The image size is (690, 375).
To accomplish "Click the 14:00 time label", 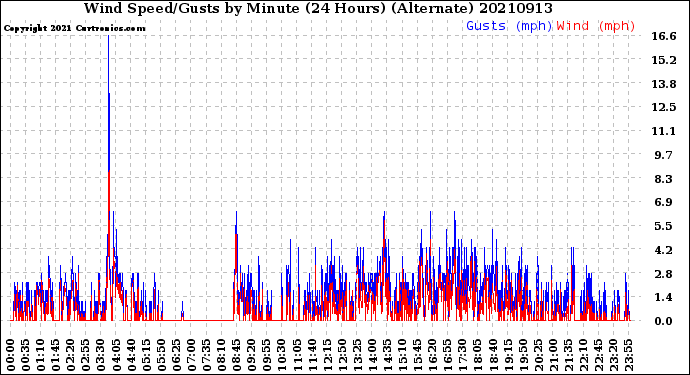I will pos(372,355).
